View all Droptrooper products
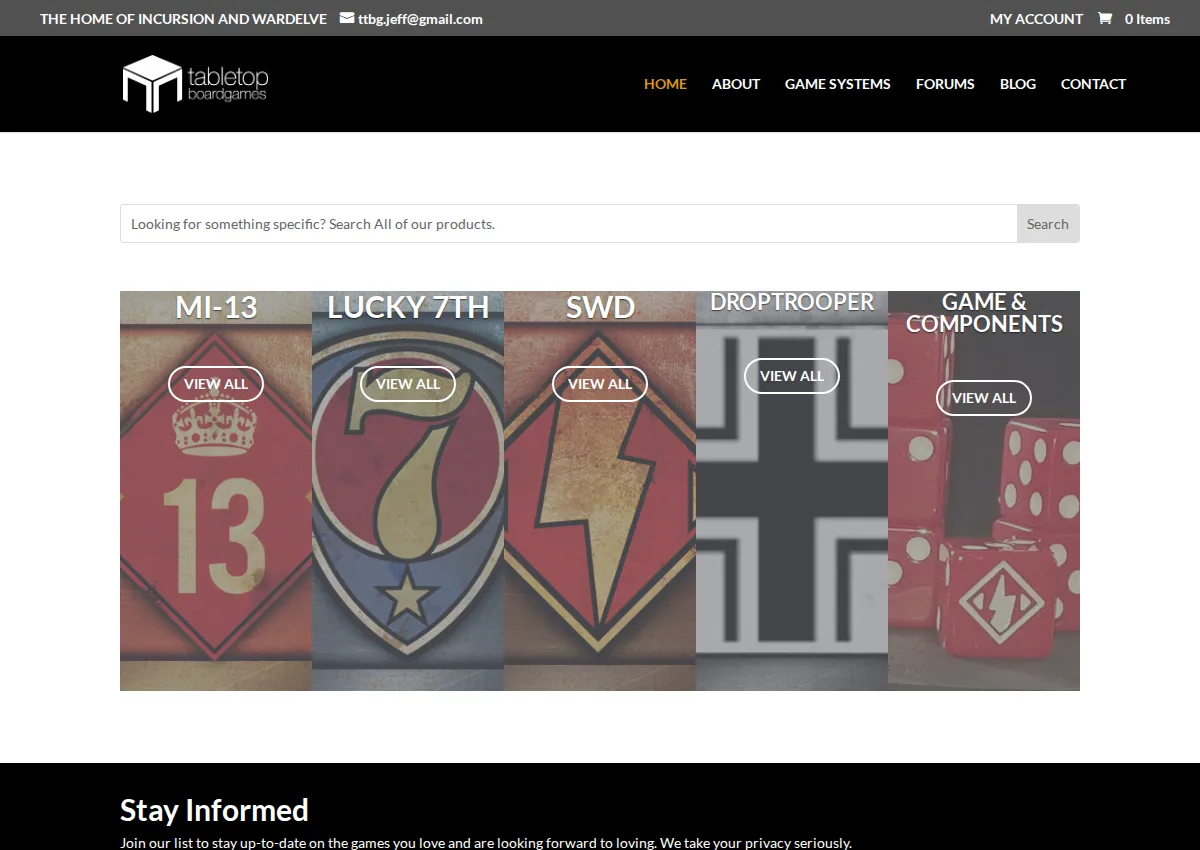The image size is (1200, 850). pos(792,376)
